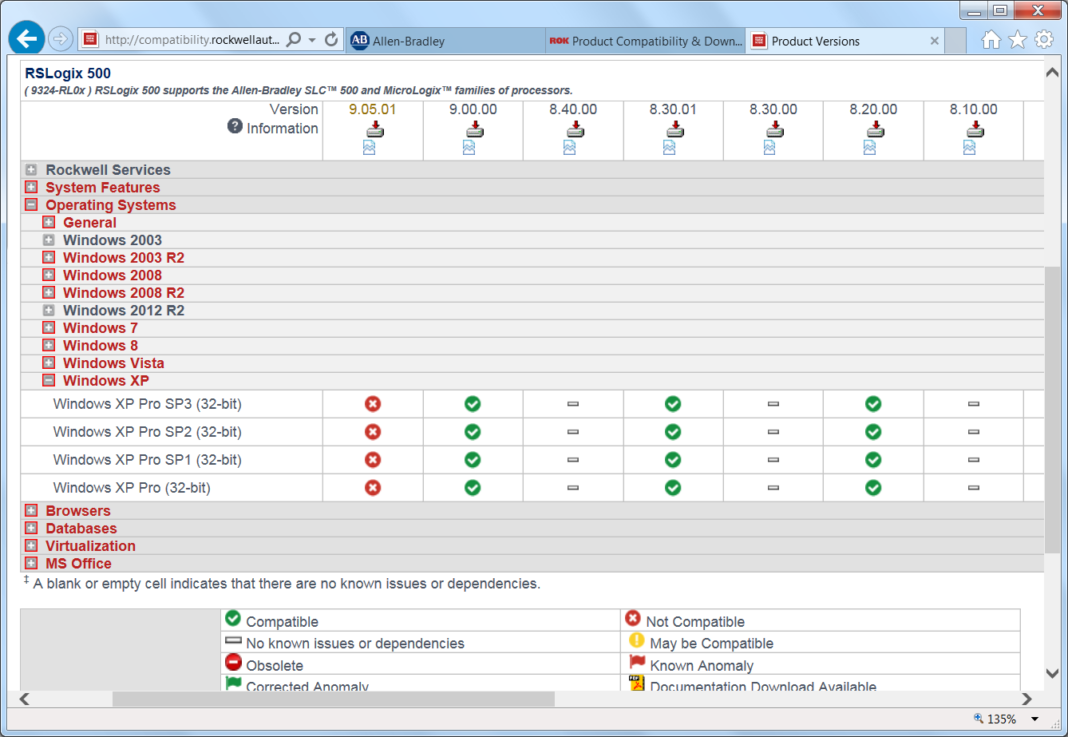The height and width of the screenshot is (737, 1068).
Task: Collapse the Windows XP section
Action: 47,380
